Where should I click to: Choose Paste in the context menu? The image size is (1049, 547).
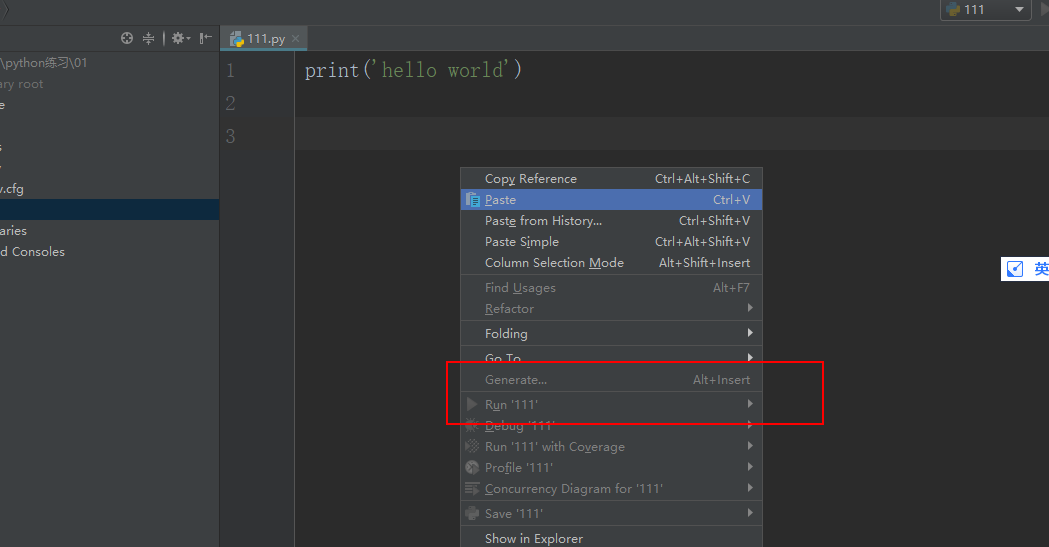point(611,199)
